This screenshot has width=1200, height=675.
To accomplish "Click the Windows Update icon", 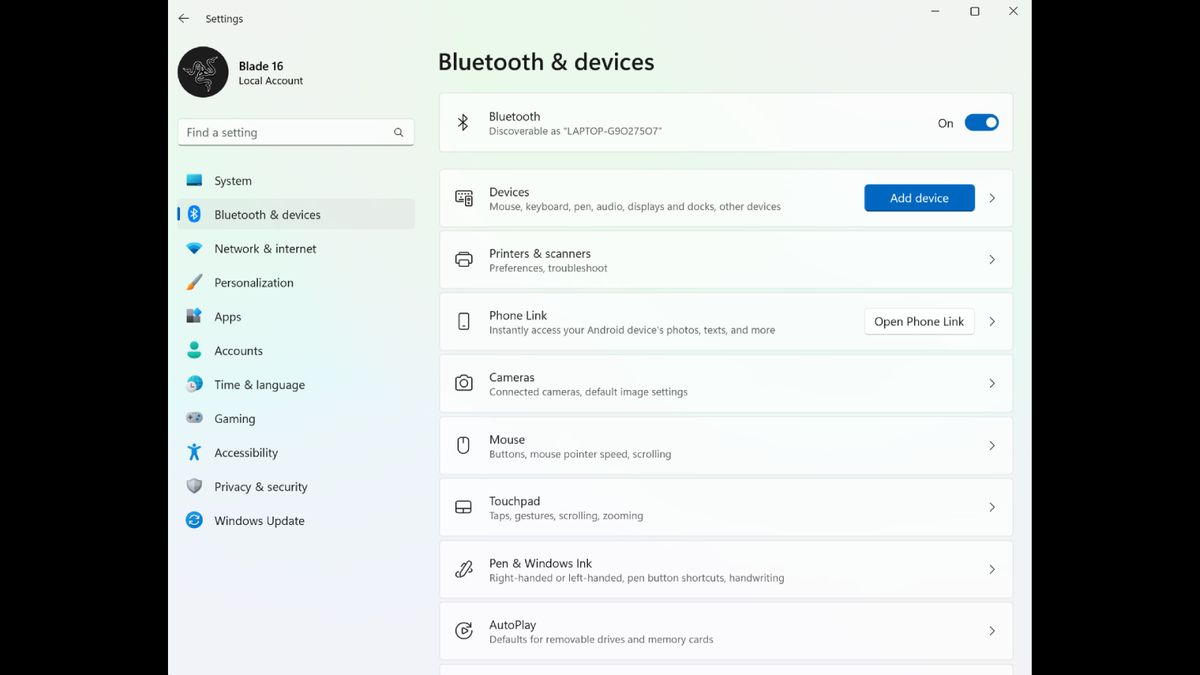I will click(194, 520).
